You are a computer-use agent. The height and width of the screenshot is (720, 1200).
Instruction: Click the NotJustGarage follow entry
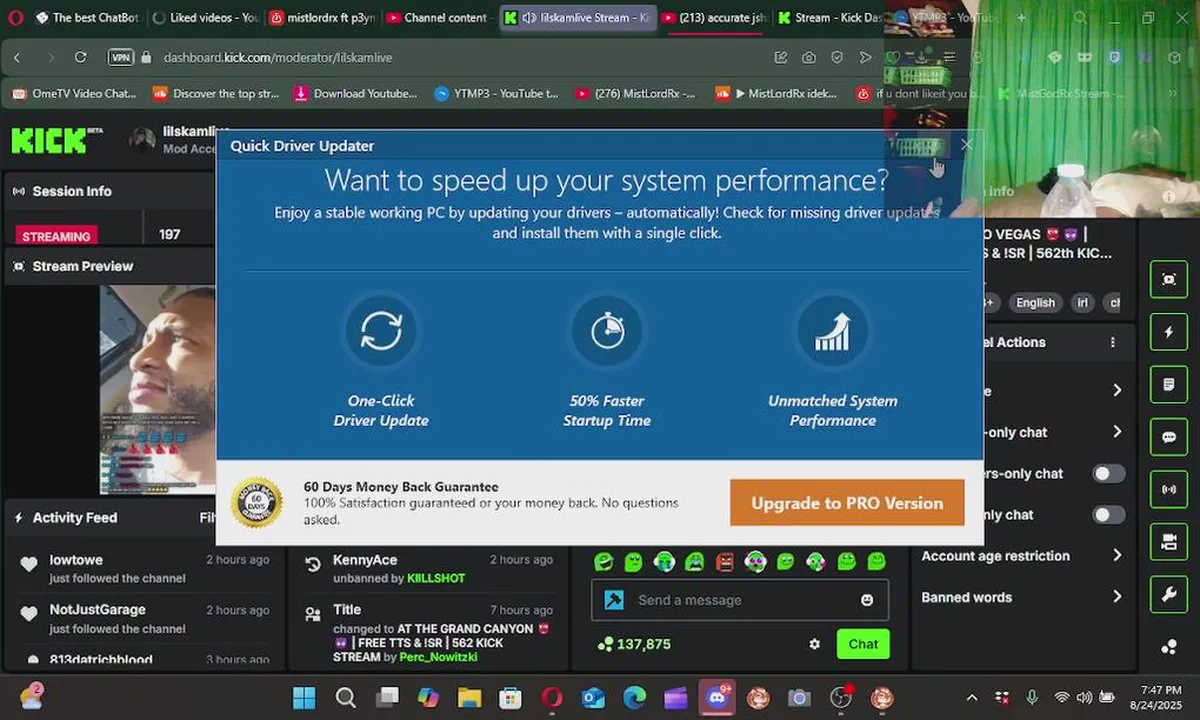[x=143, y=619]
